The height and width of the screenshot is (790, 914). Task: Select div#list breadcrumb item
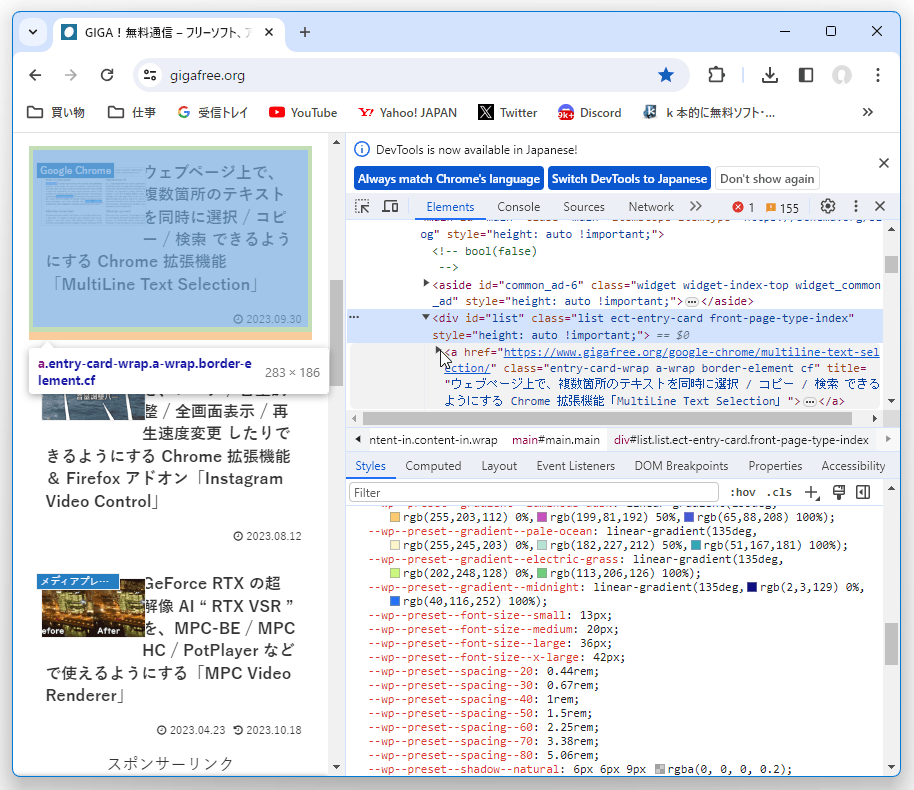tap(741, 440)
